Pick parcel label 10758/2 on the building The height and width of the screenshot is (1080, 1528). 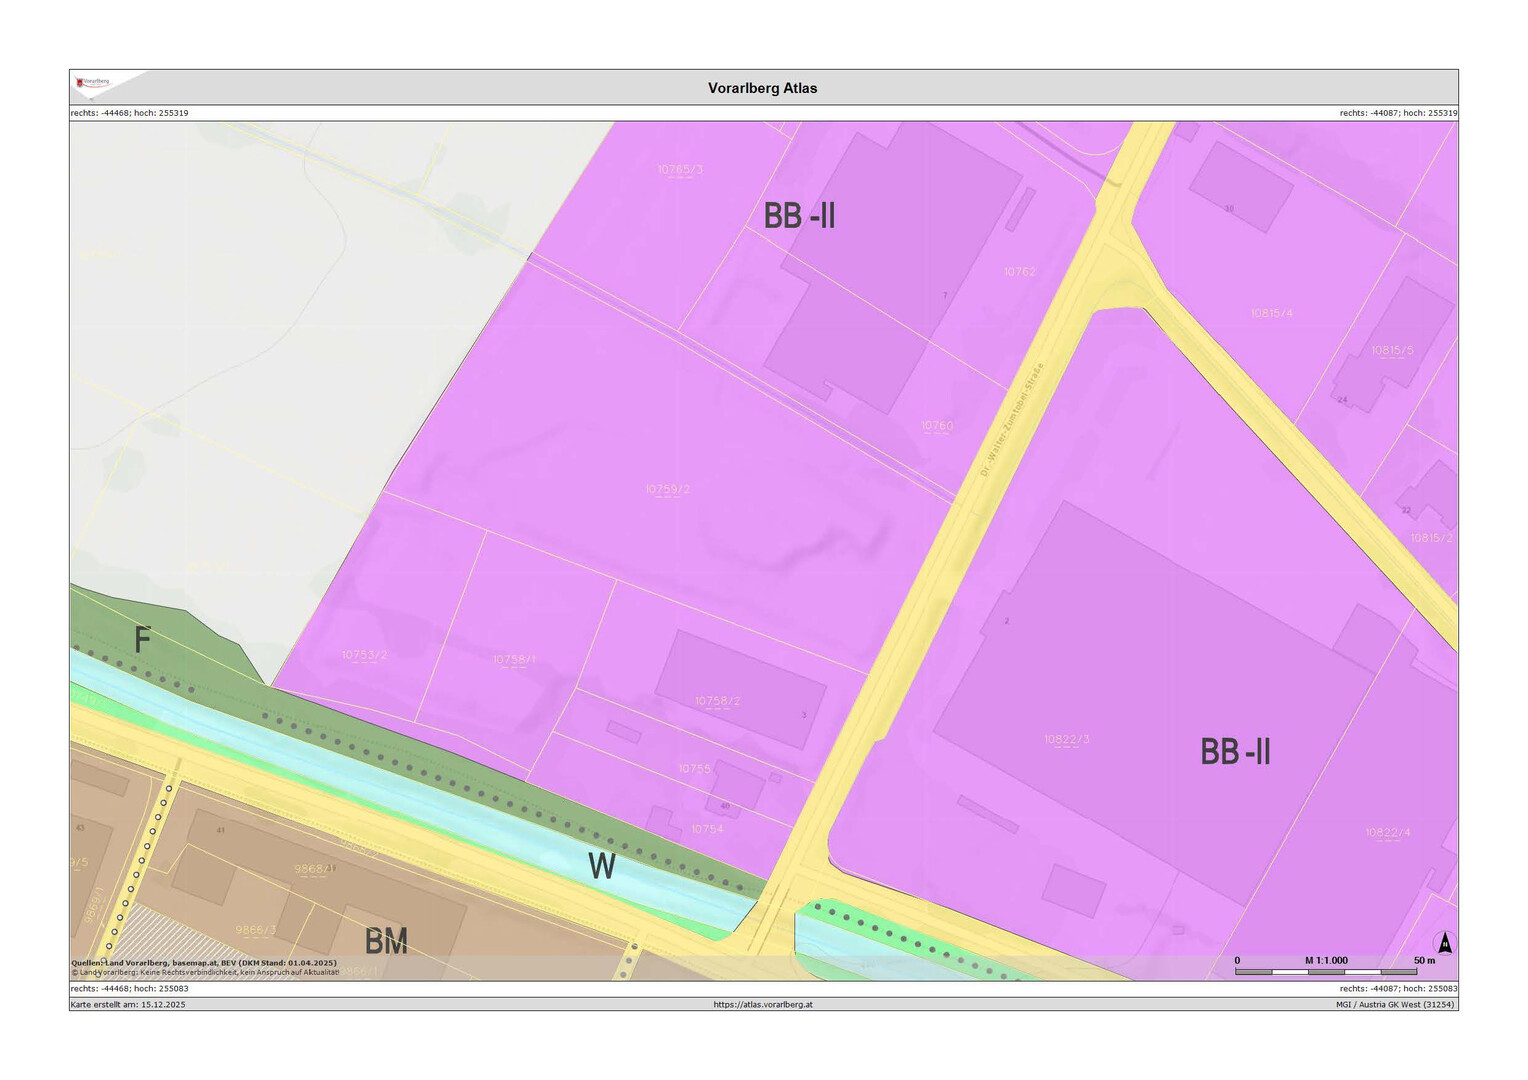(717, 701)
